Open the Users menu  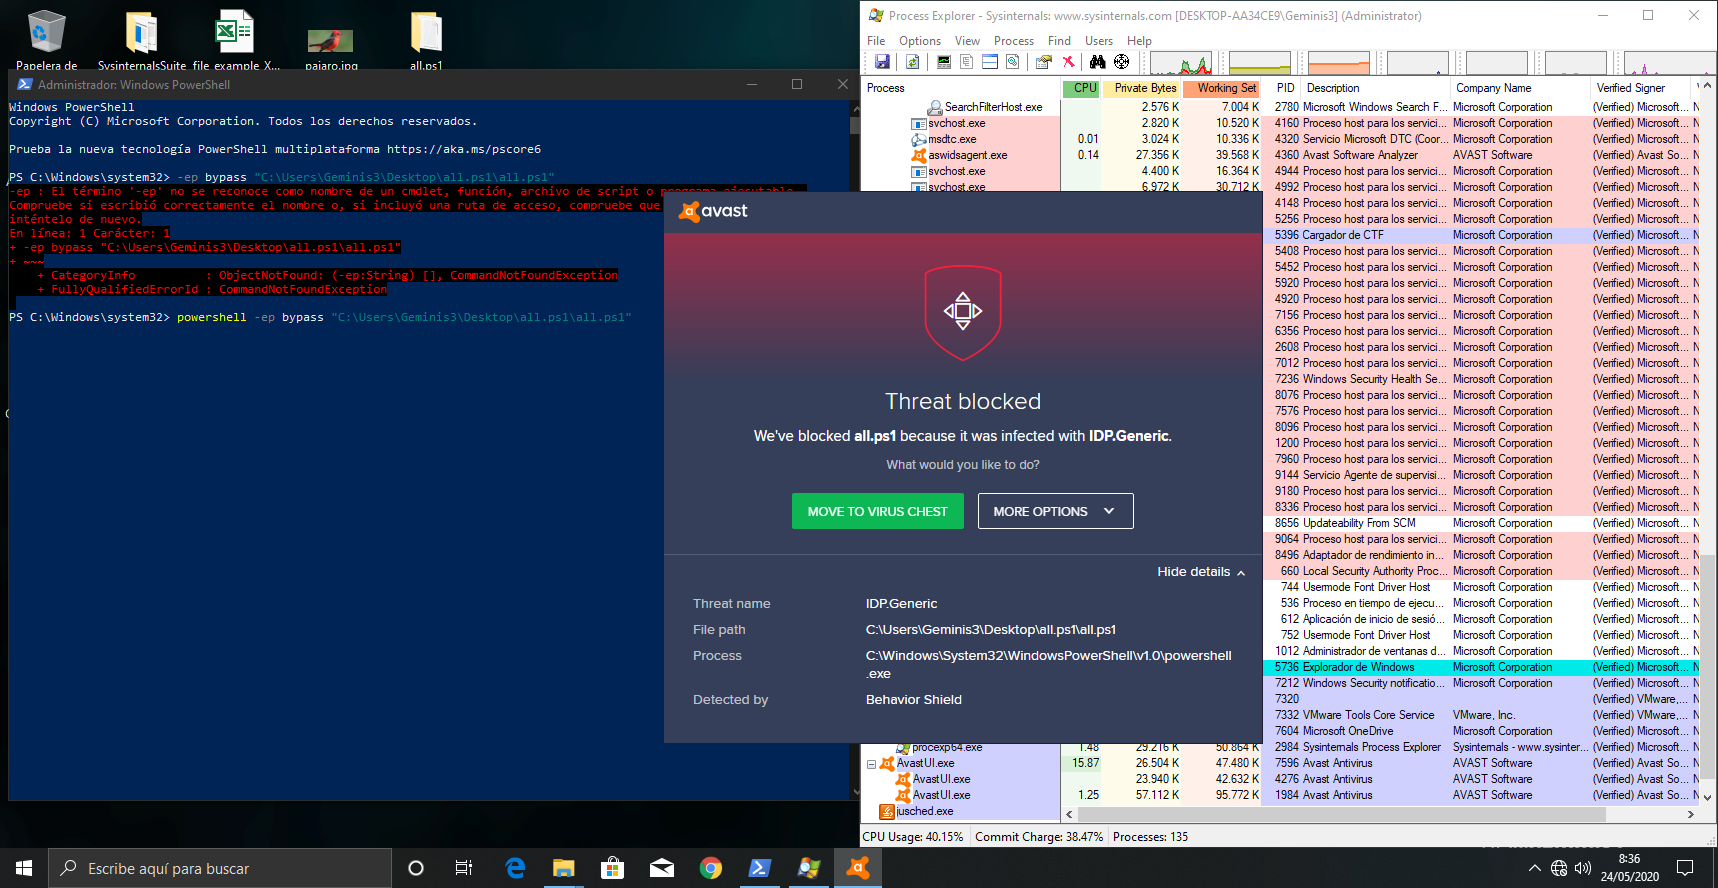coord(1099,41)
